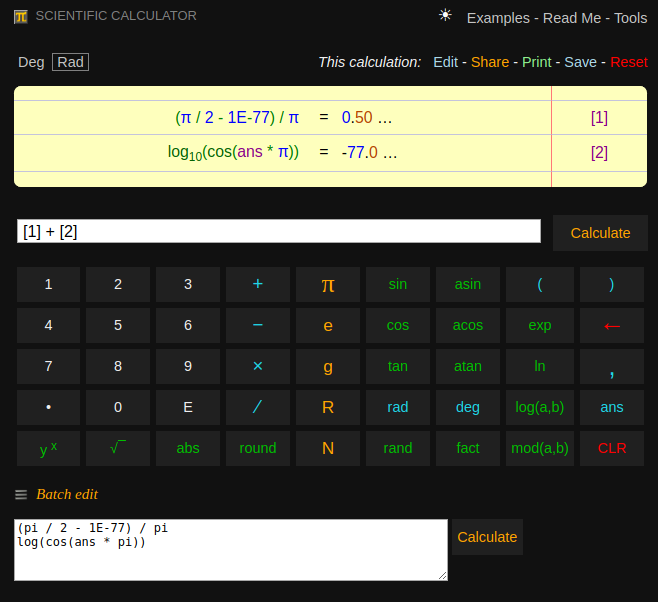Screen dimensions: 658x602
Task: Click Edit for this calculation
Action: [x=445, y=62]
